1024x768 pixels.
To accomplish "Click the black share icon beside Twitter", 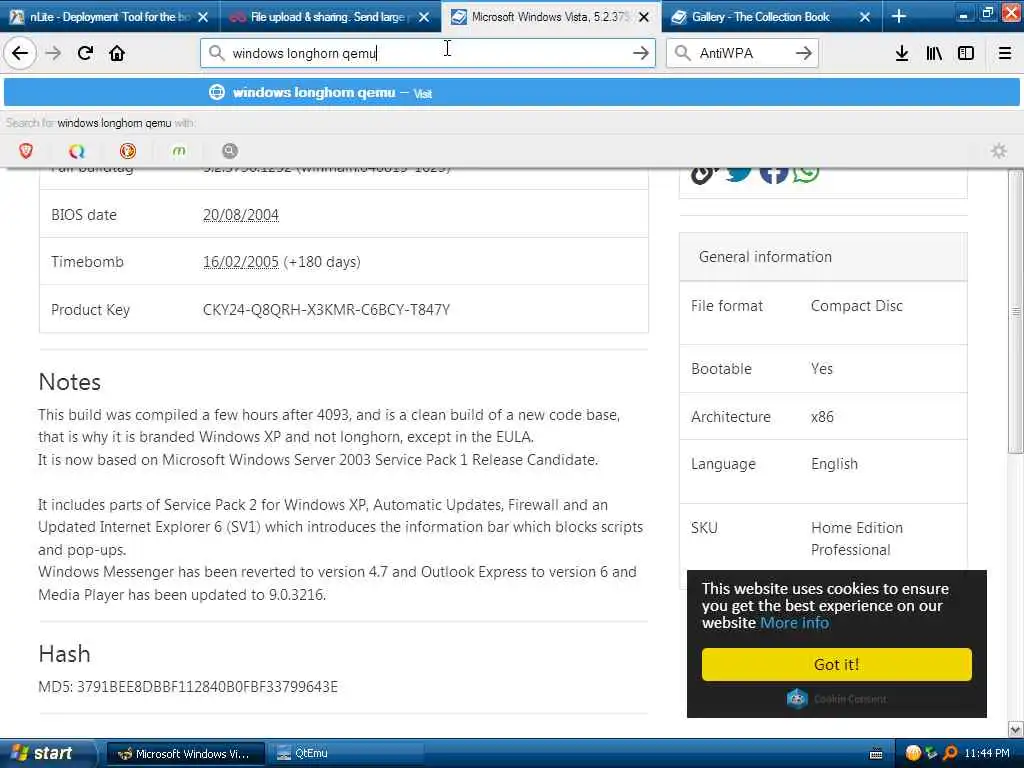I will pyautogui.click(x=704, y=175).
